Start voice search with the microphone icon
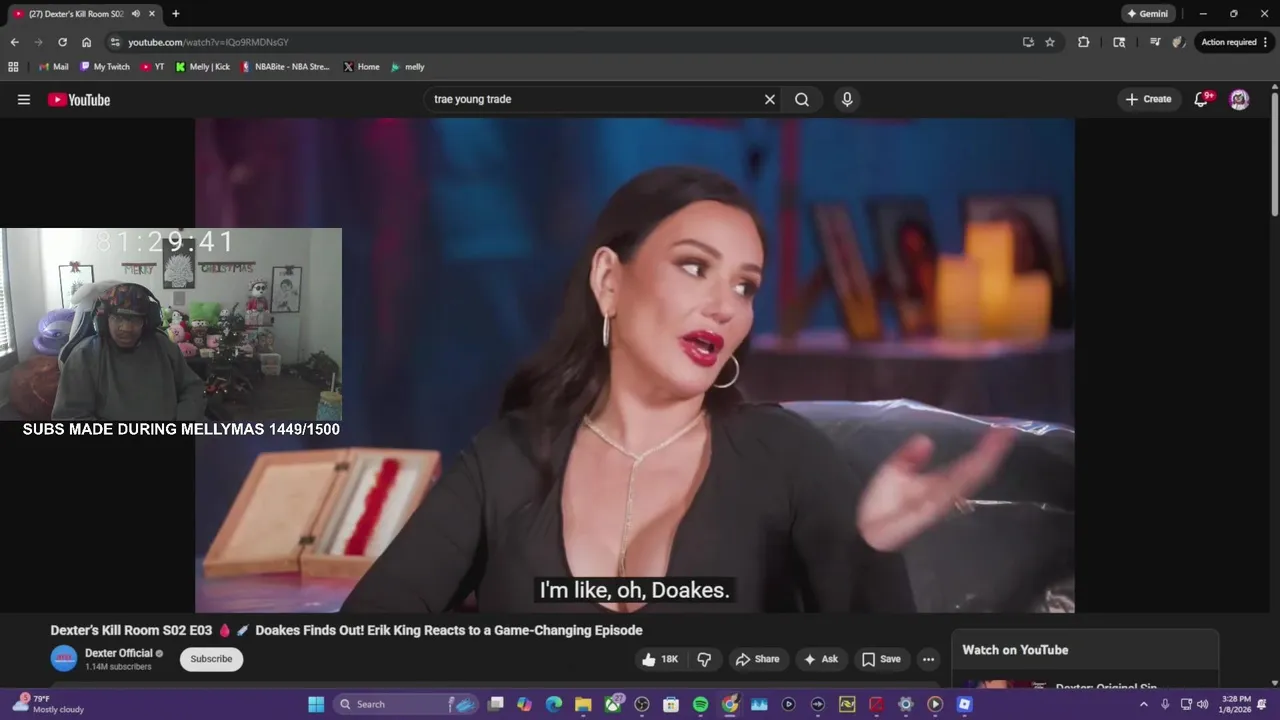 [847, 99]
